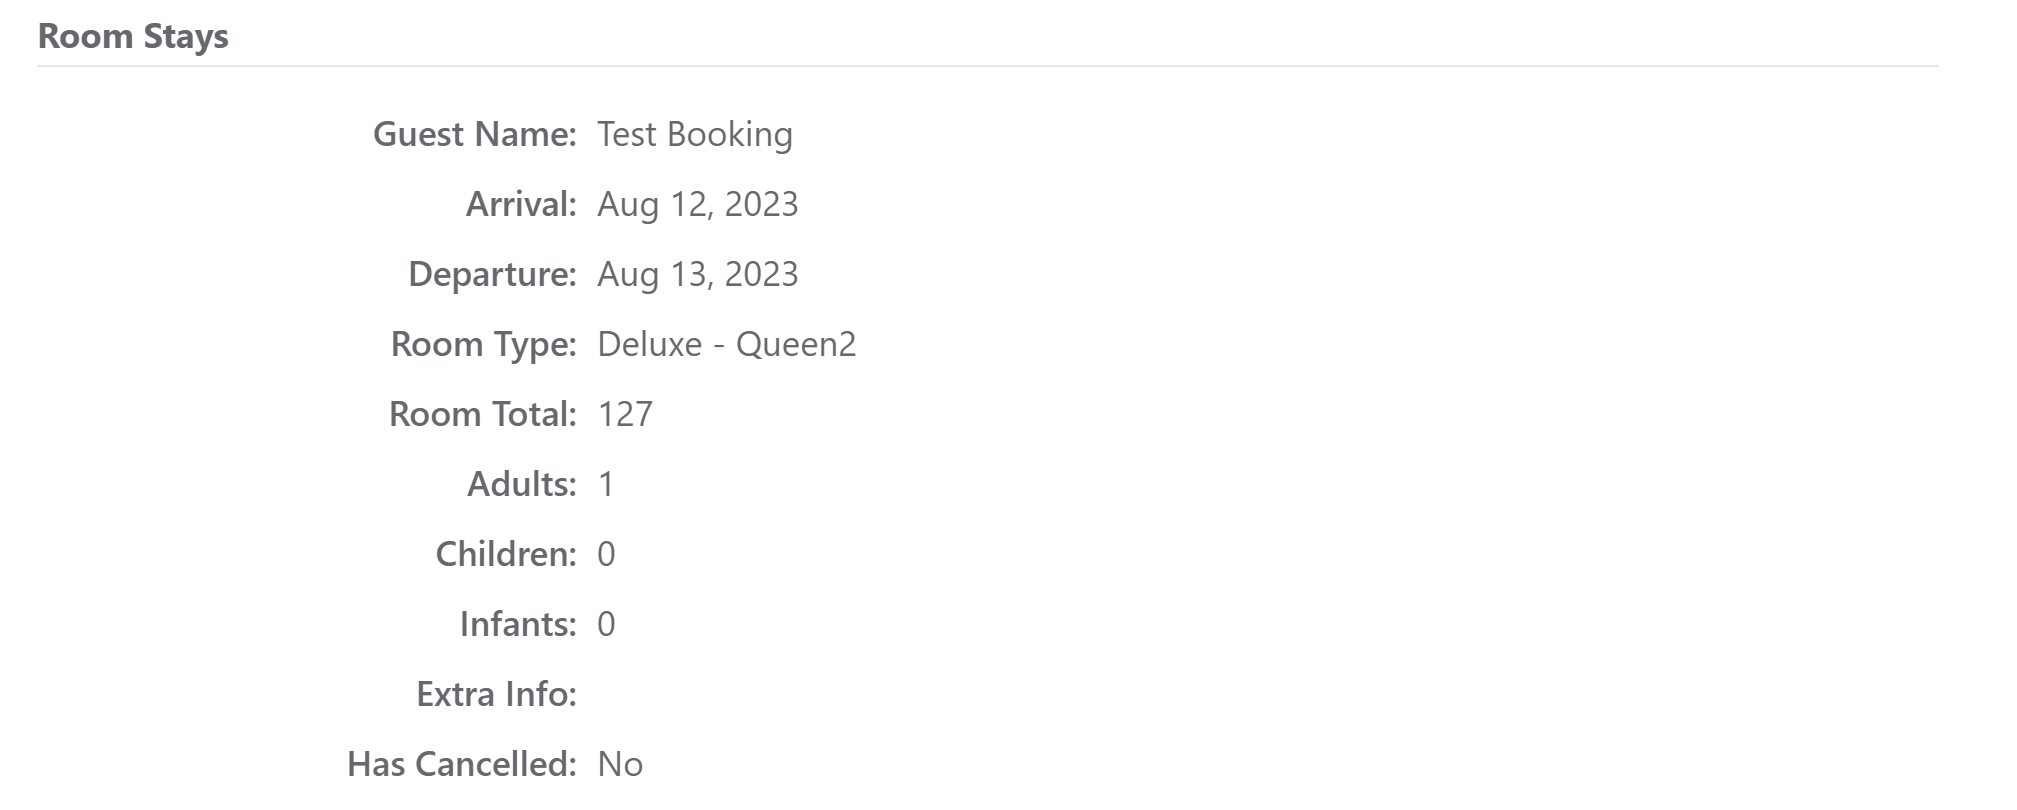Click the Departure label
The width and height of the screenshot is (2017, 810).
[492, 275]
